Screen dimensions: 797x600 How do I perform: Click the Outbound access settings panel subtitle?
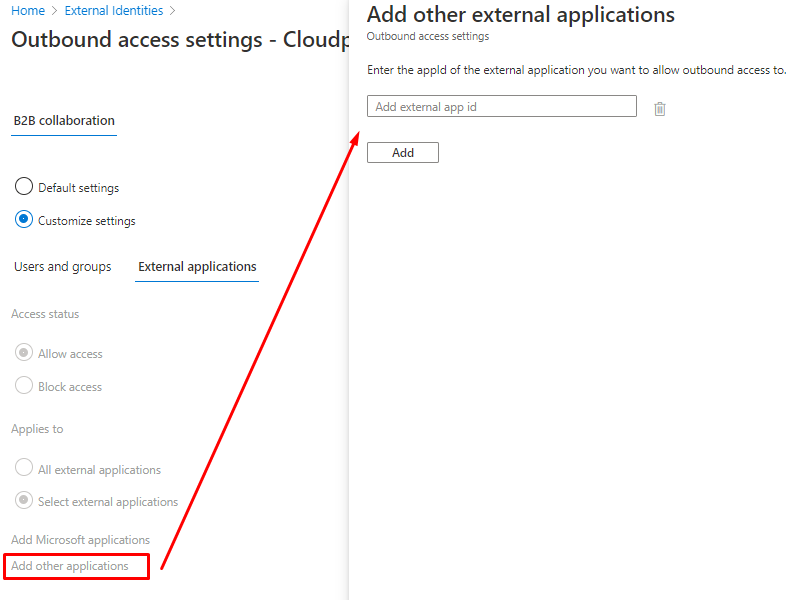click(x=428, y=37)
